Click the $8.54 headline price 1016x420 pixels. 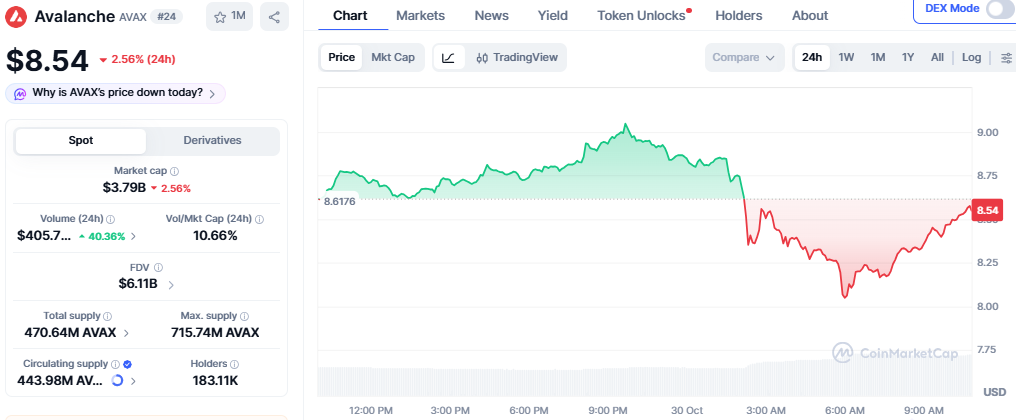pyautogui.click(x=47, y=60)
